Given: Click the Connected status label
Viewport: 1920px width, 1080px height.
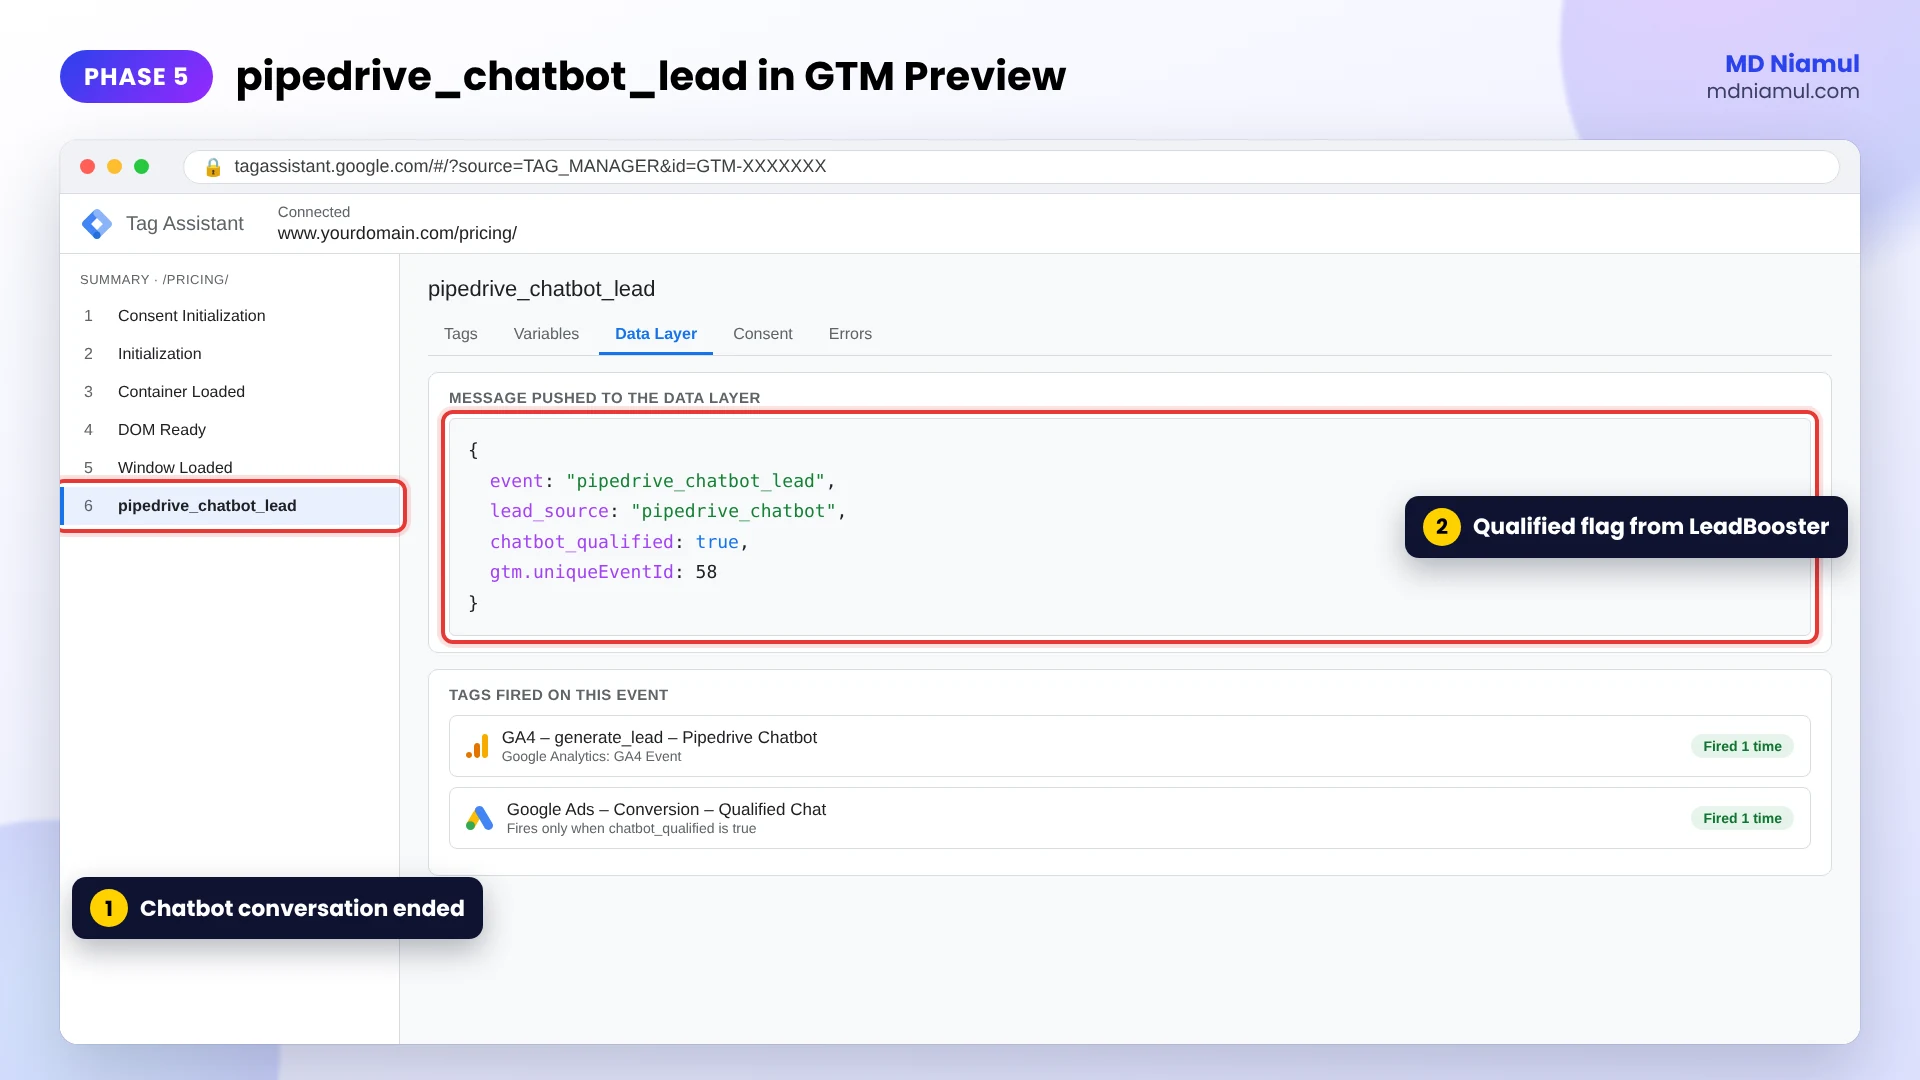Looking at the screenshot, I should click(314, 212).
